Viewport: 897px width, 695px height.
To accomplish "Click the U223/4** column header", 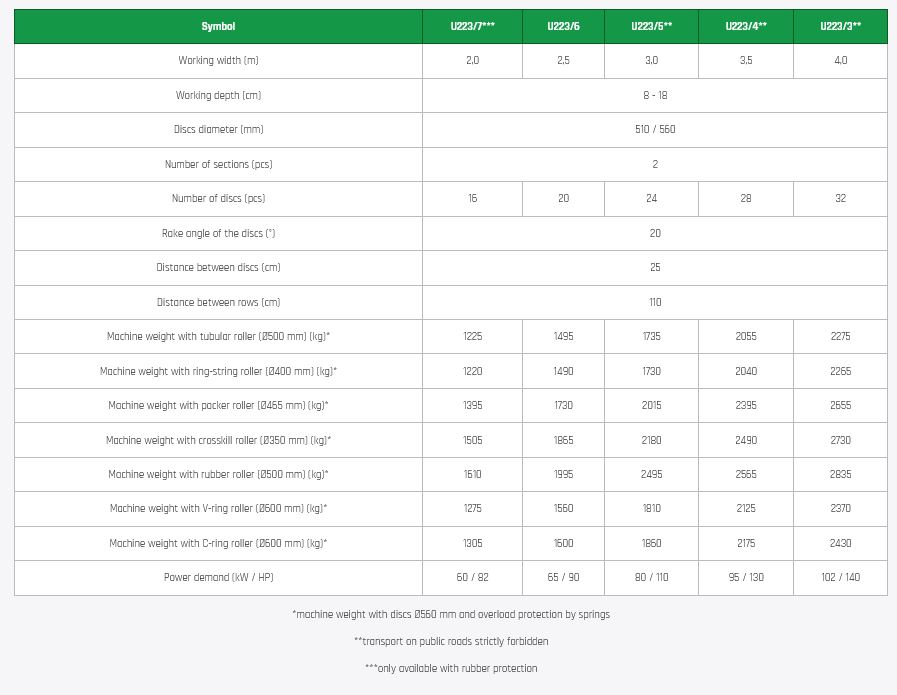I will [x=746, y=26].
